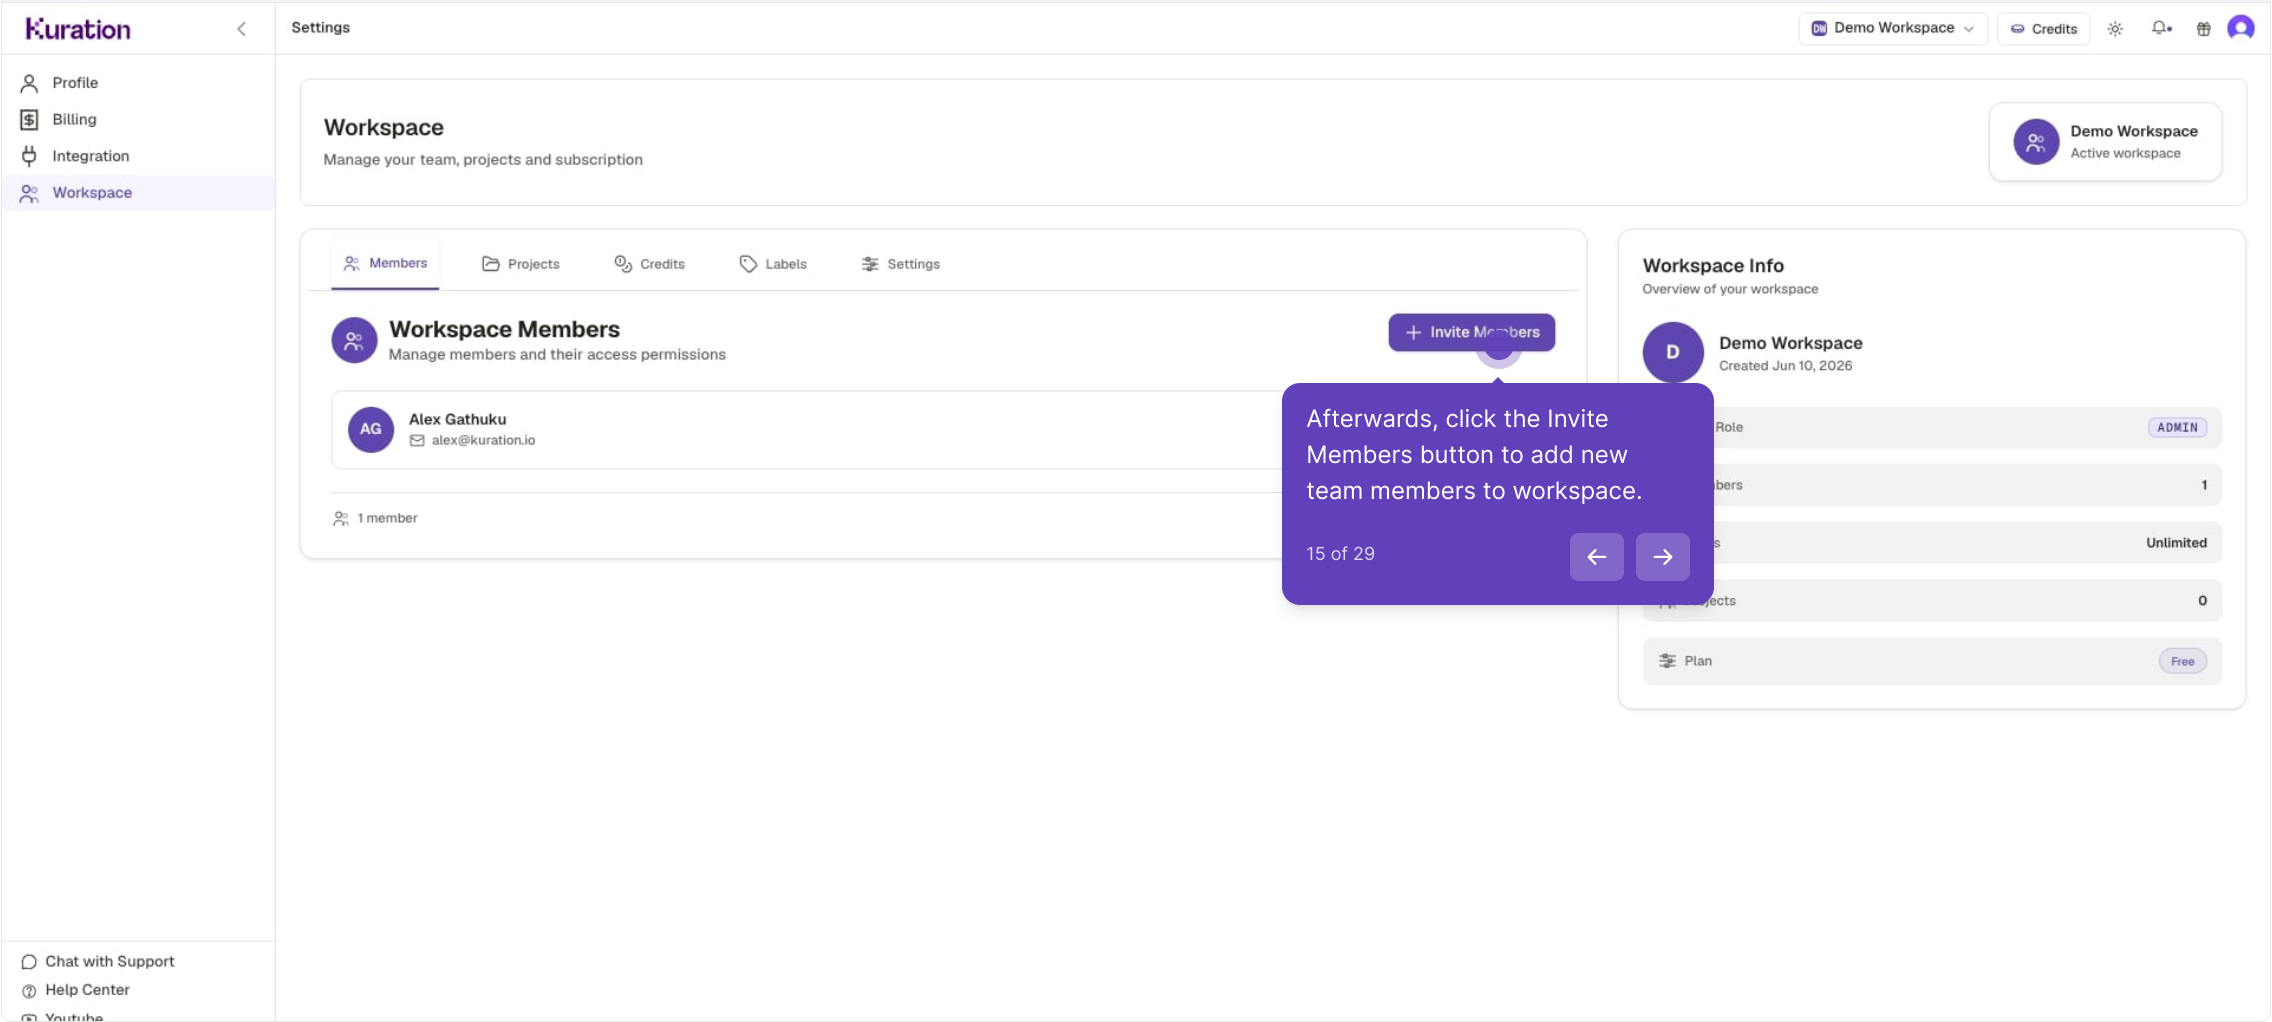Click the gift icon in header

[2203, 29]
